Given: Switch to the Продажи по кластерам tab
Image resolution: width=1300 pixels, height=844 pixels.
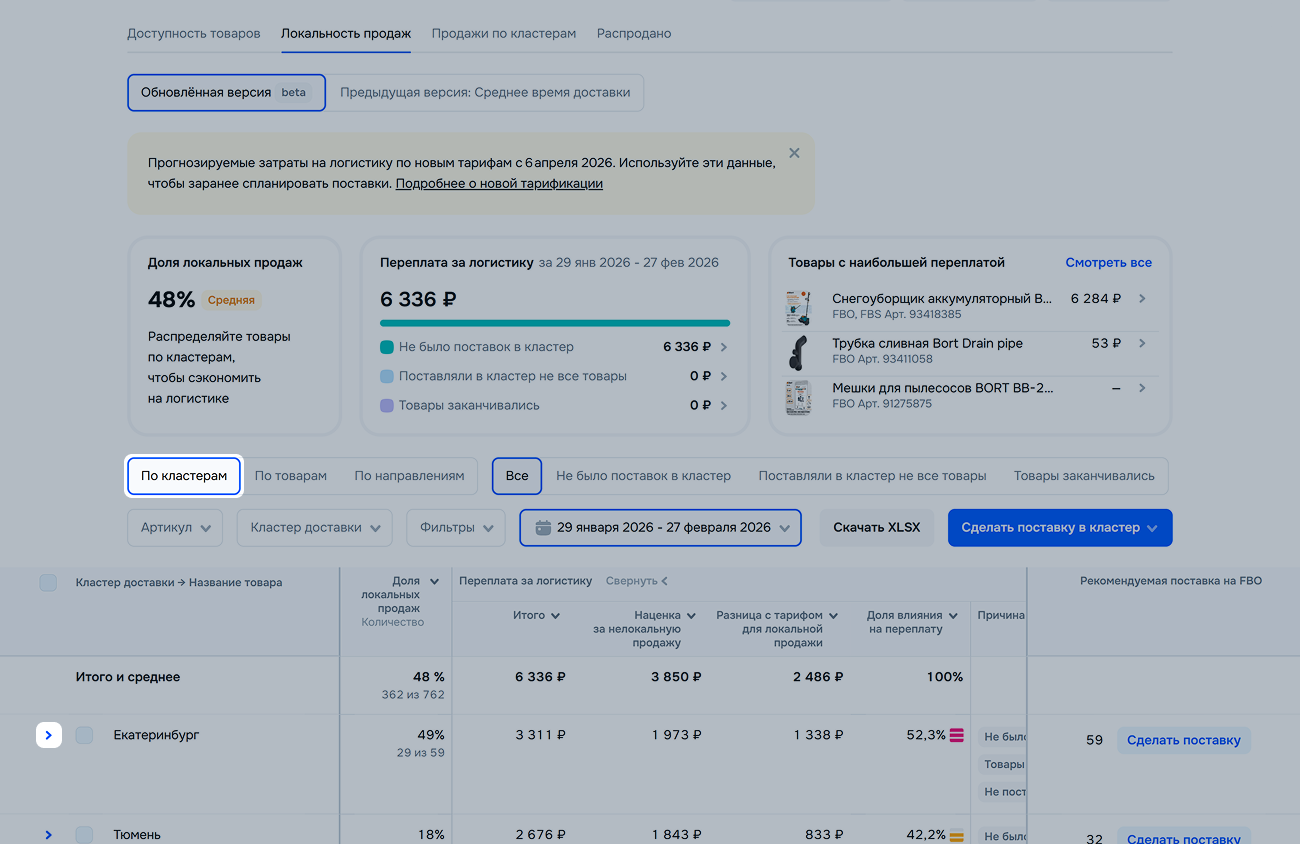Looking at the screenshot, I should [x=503, y=33].
